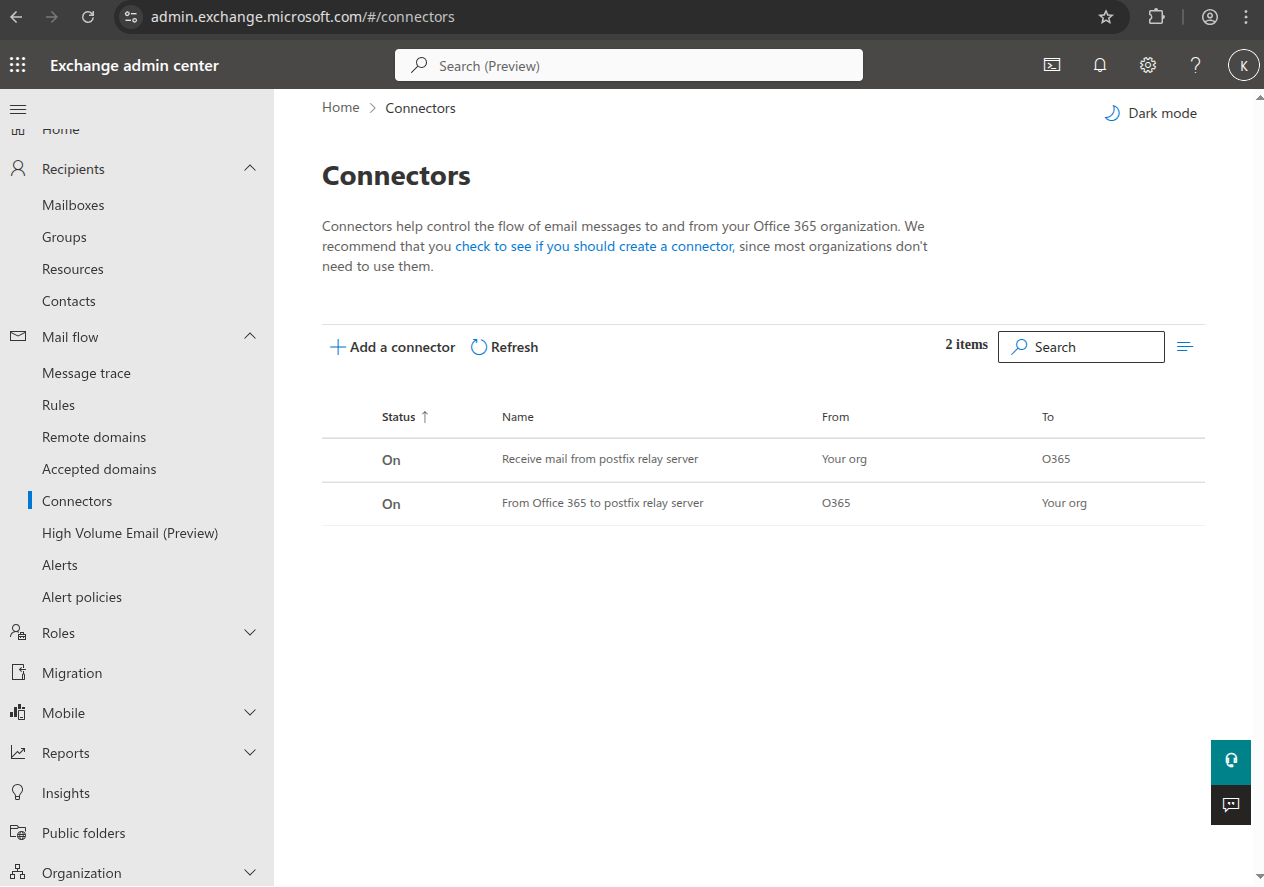Collapse navigation with hamburger icon
Viewport: 1264px width, 887px height.
point(18,108)
